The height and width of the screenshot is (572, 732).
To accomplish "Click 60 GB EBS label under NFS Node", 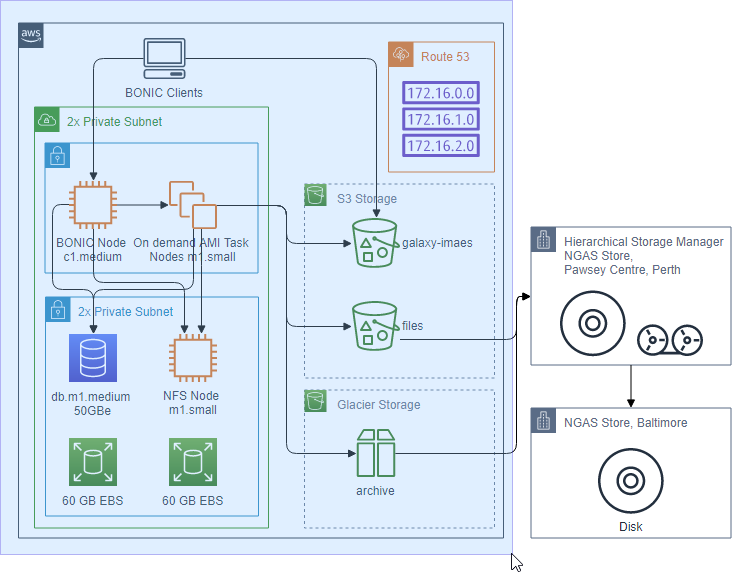I will [192, 501].
